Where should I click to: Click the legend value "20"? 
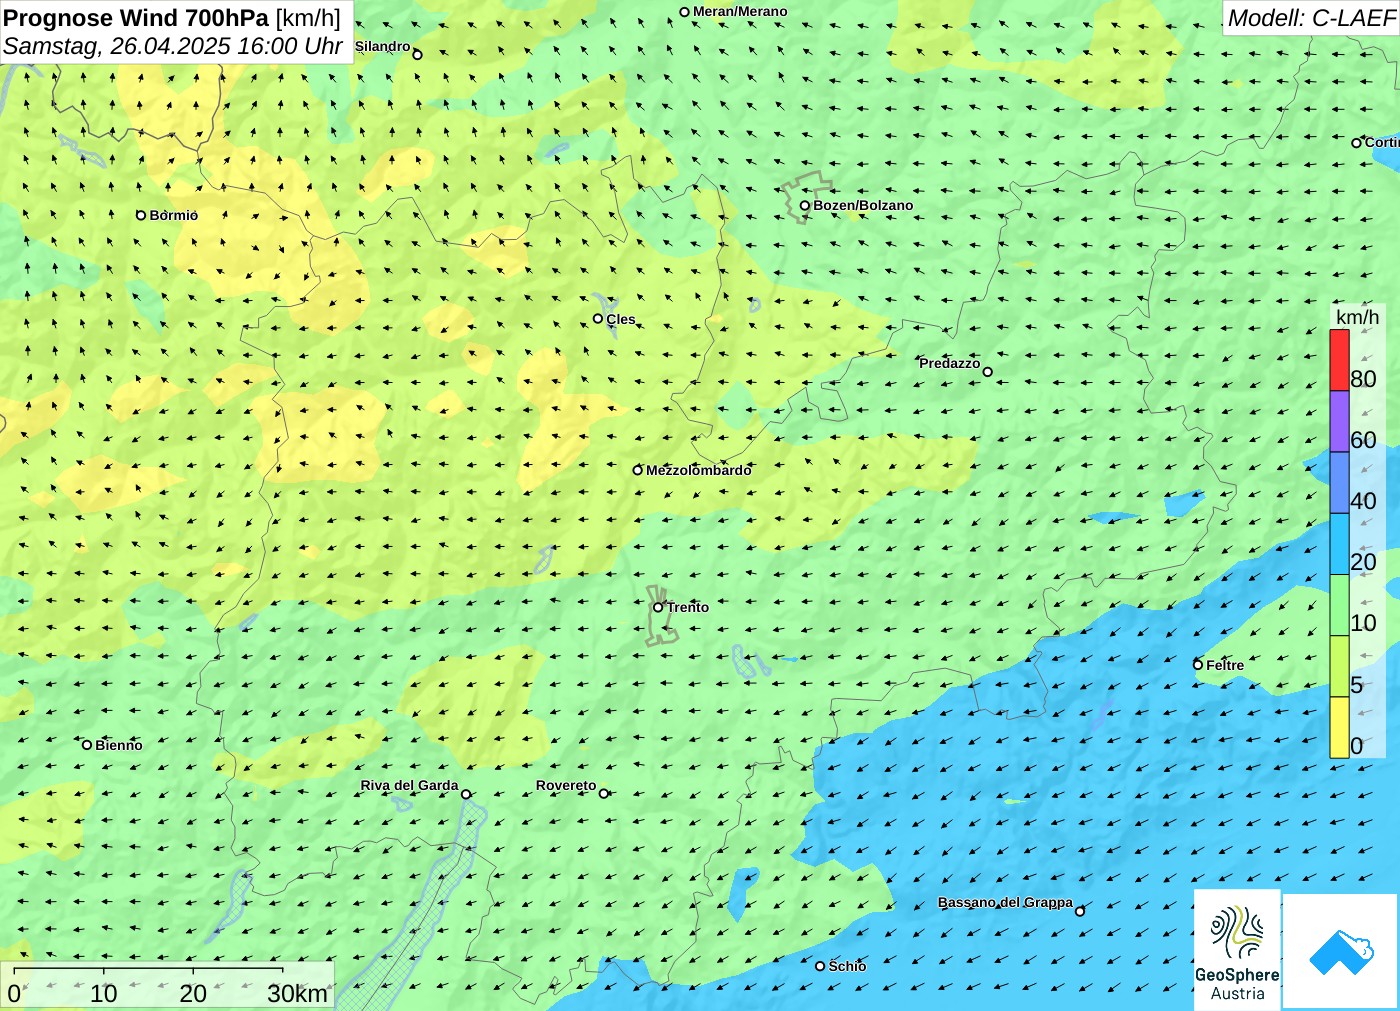(x=1363, y=562)
